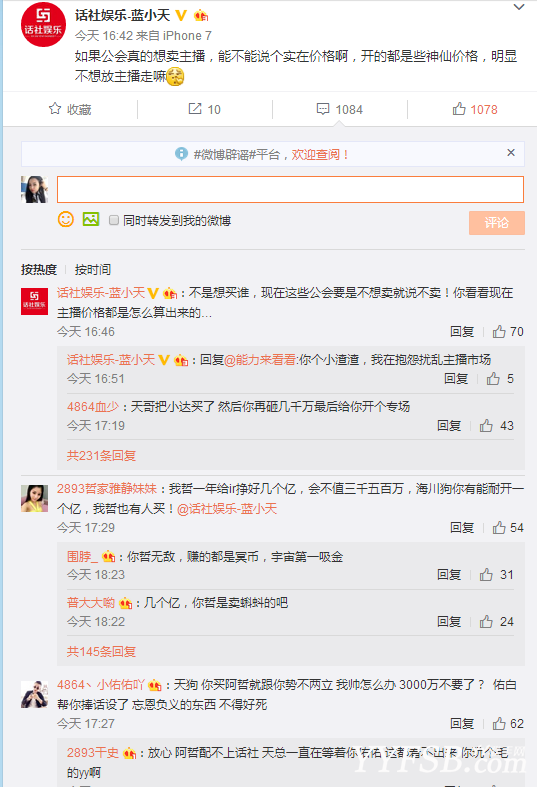Reply to the 今天 16:51 sub-comment
The height and width of the screenshot is (787, 537).
click(456, 378)
